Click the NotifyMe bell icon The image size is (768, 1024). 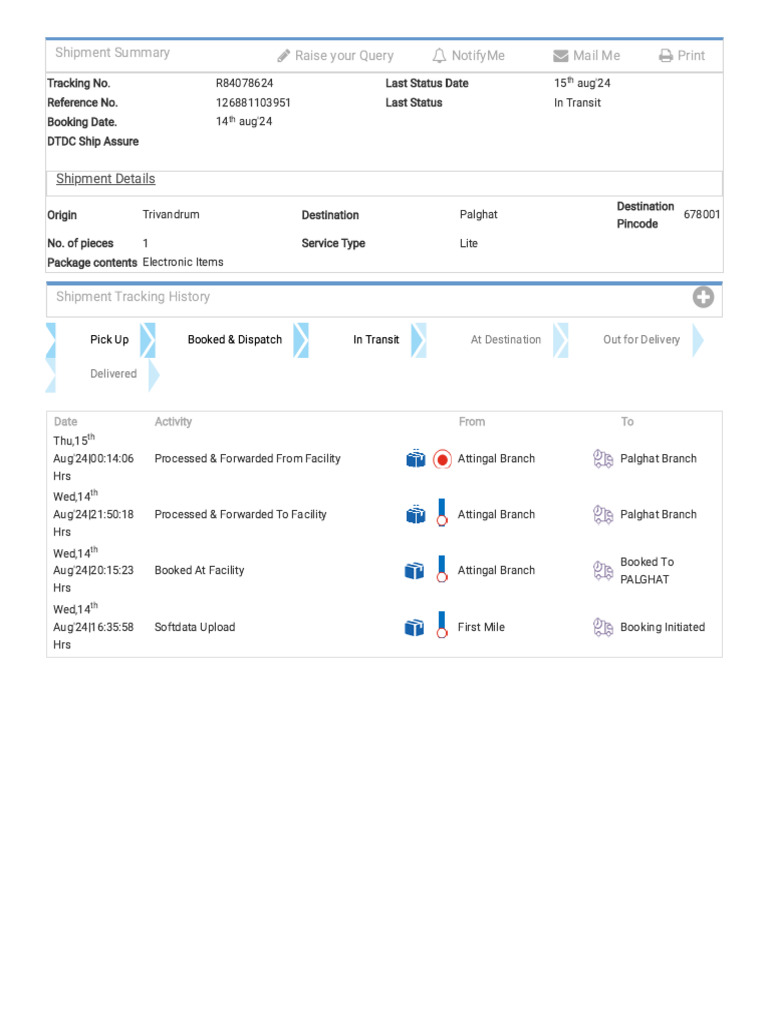[x=439, y=56]
